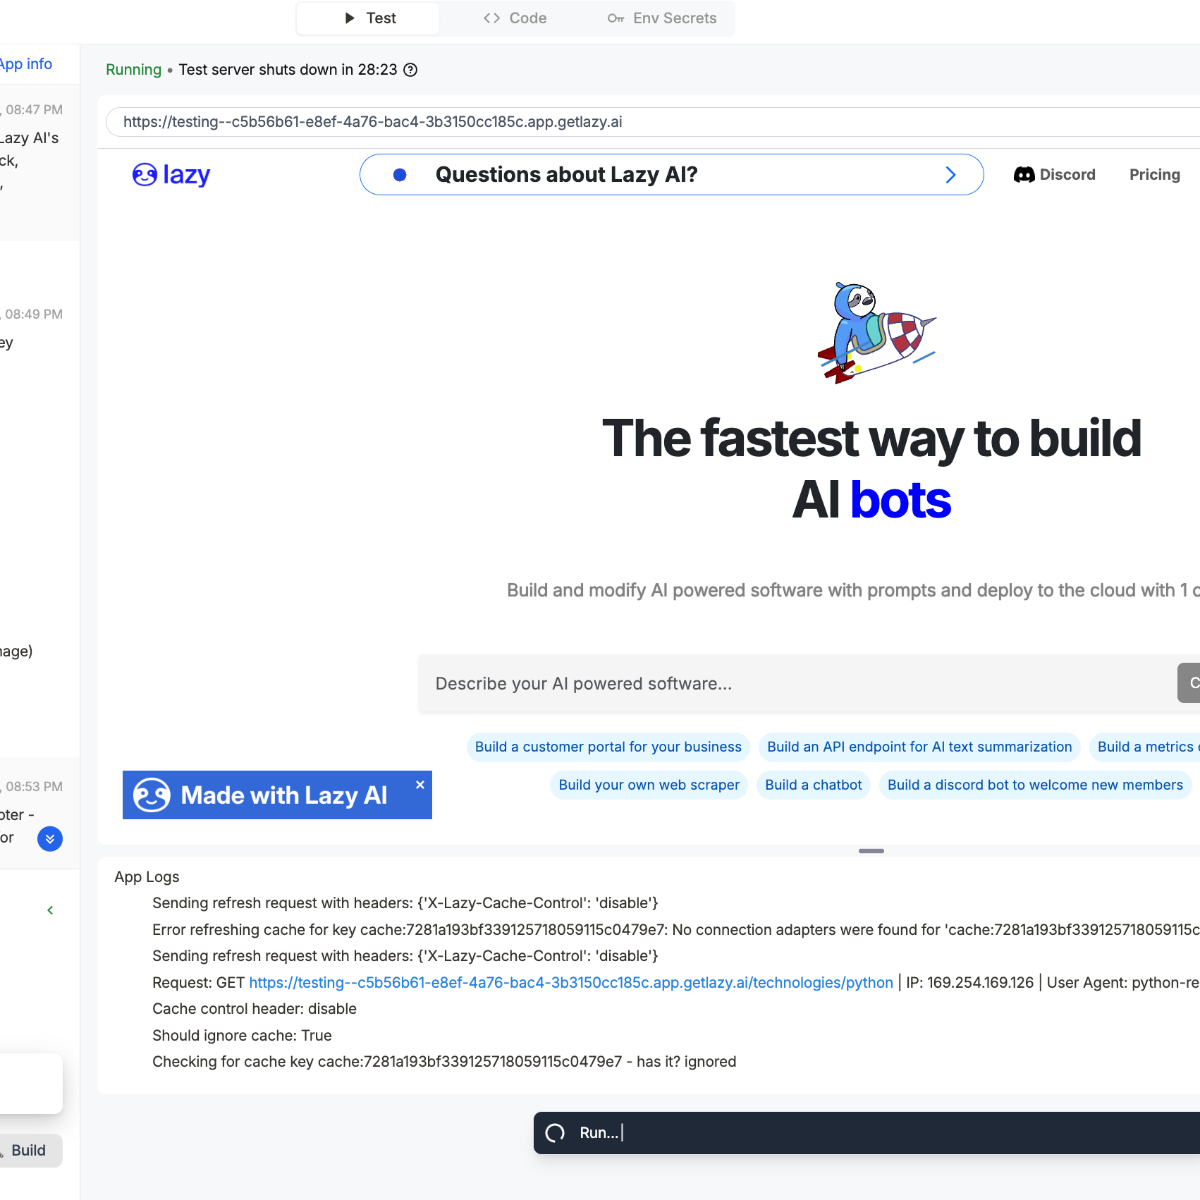Choose Build your own web scraper suggestion
Image resolution: width=1200 pixels, height=1200 pixels.
point(649,785)
